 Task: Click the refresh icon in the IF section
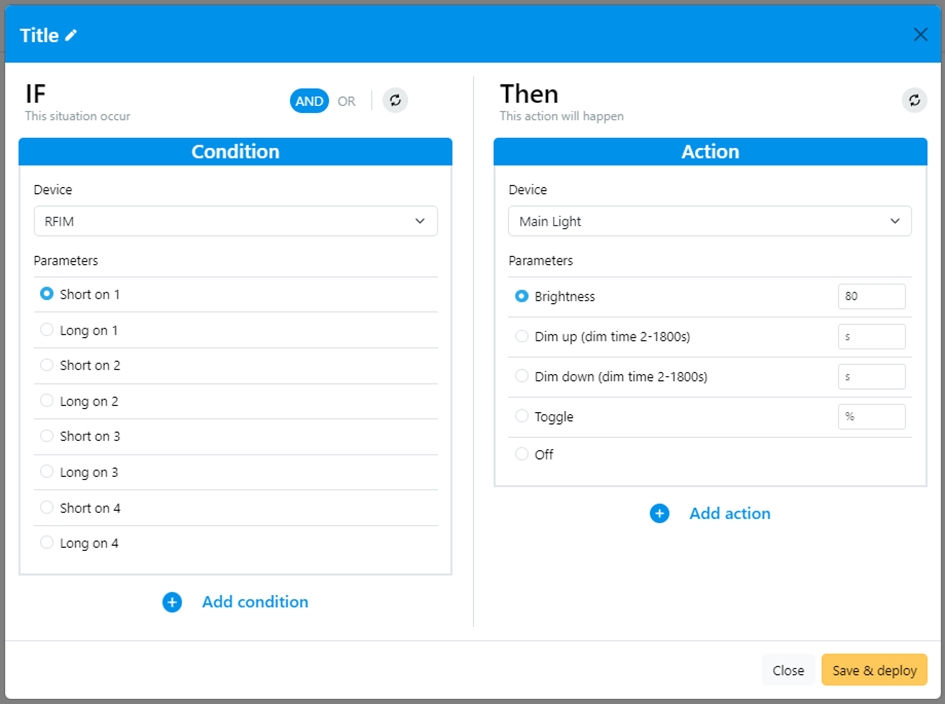click(x=395, y=100)
